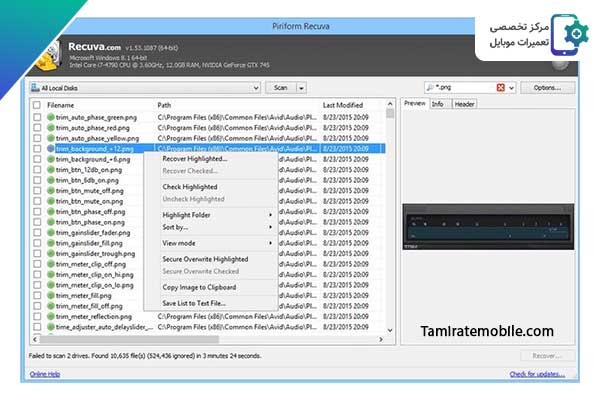Open the Options dialog
Image resolution: width=600 pixels, height=400 pixels.
coord(547,88)
